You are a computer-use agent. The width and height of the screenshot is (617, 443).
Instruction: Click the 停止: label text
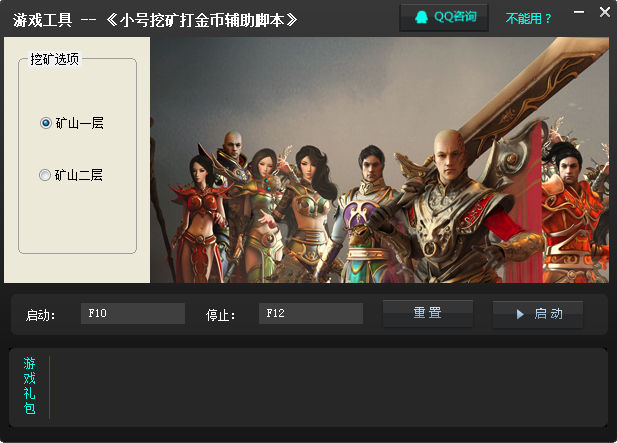tap(220, 315)
